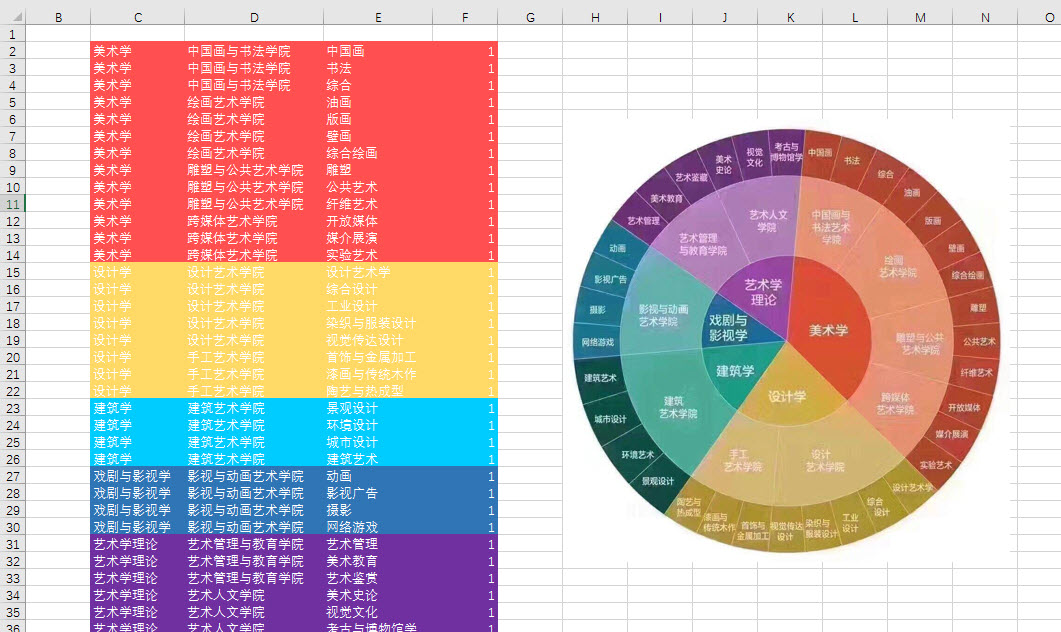Image resolution: width=1061 pixels, height=632 pixels.
Task: Click 影视与动画艺术学院 cell in row 27
Action: pos(254,476)
